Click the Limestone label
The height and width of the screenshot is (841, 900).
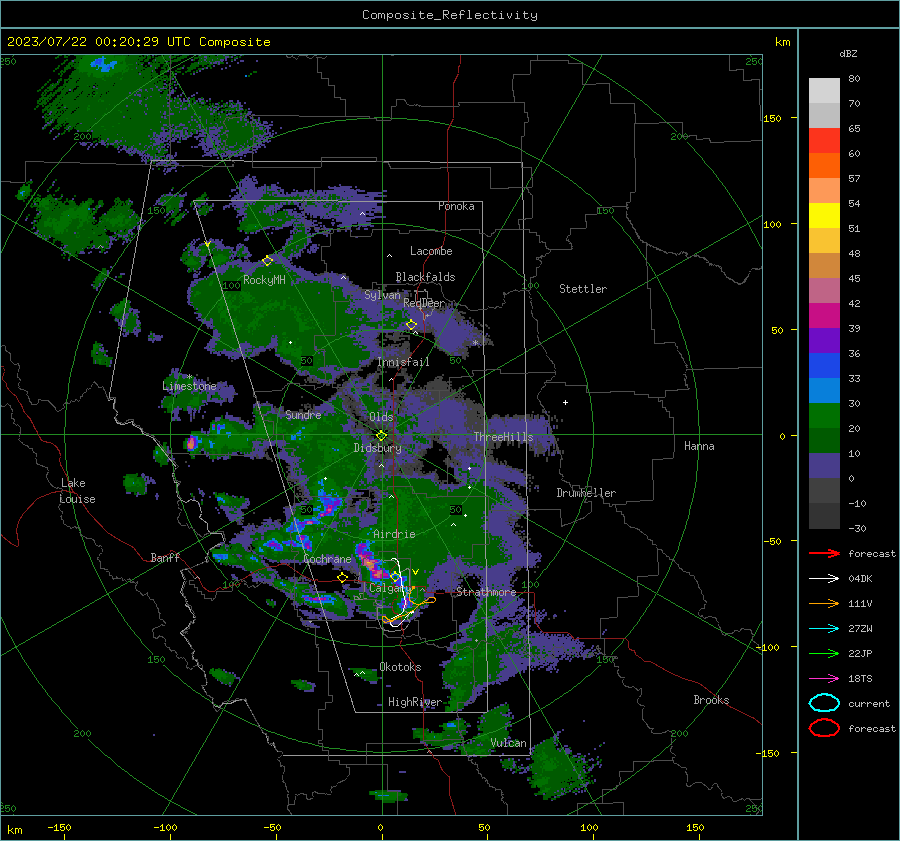[189, 386]
